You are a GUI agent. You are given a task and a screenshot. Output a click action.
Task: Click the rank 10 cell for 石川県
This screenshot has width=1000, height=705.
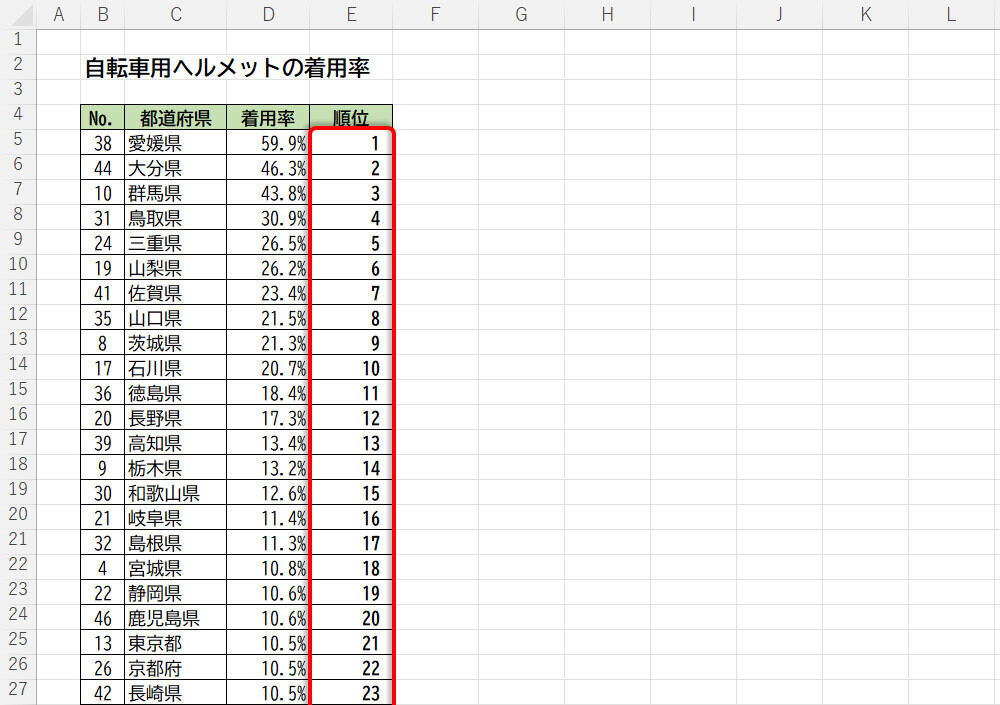tap(351, 368)
